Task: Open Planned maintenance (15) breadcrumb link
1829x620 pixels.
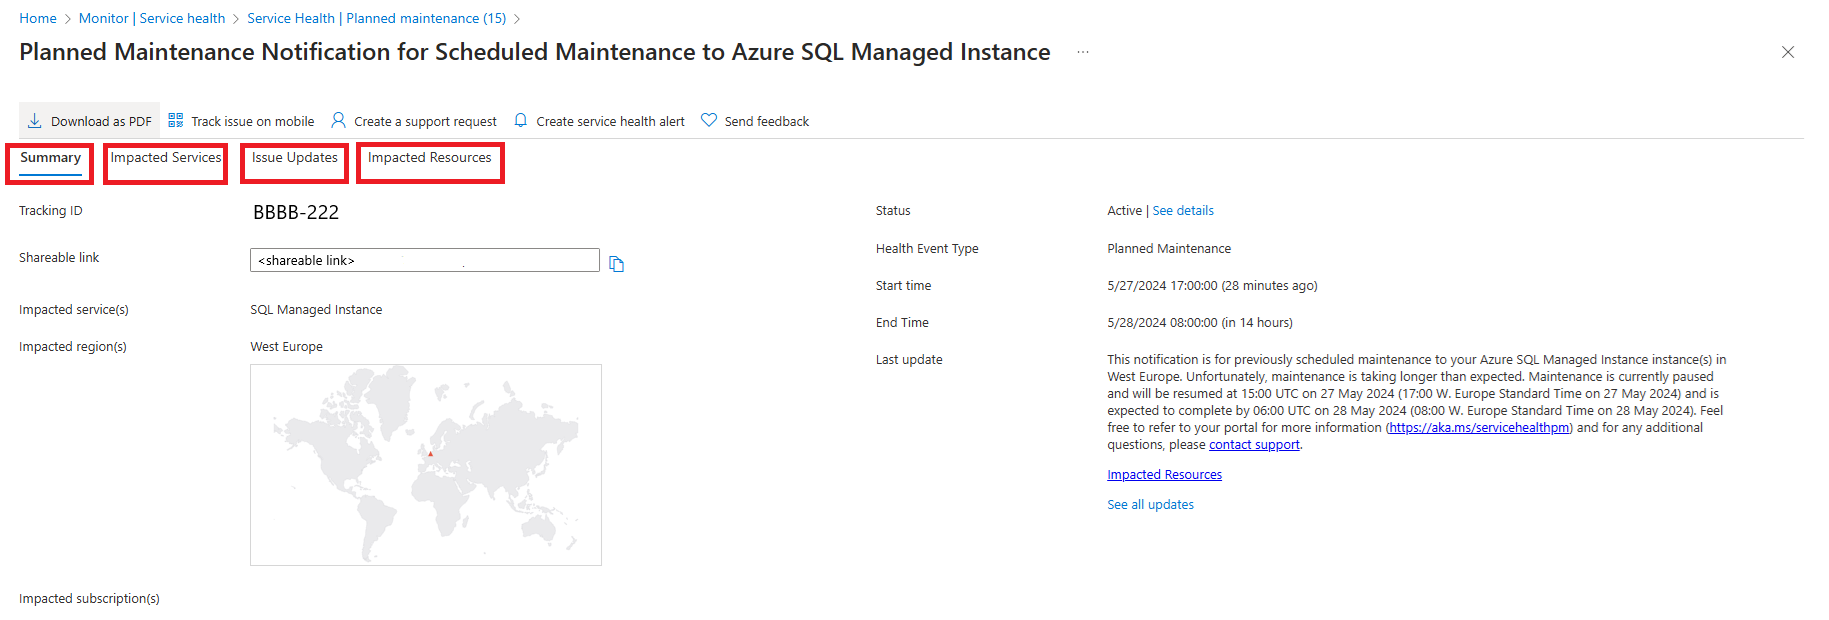Action: 377,18
